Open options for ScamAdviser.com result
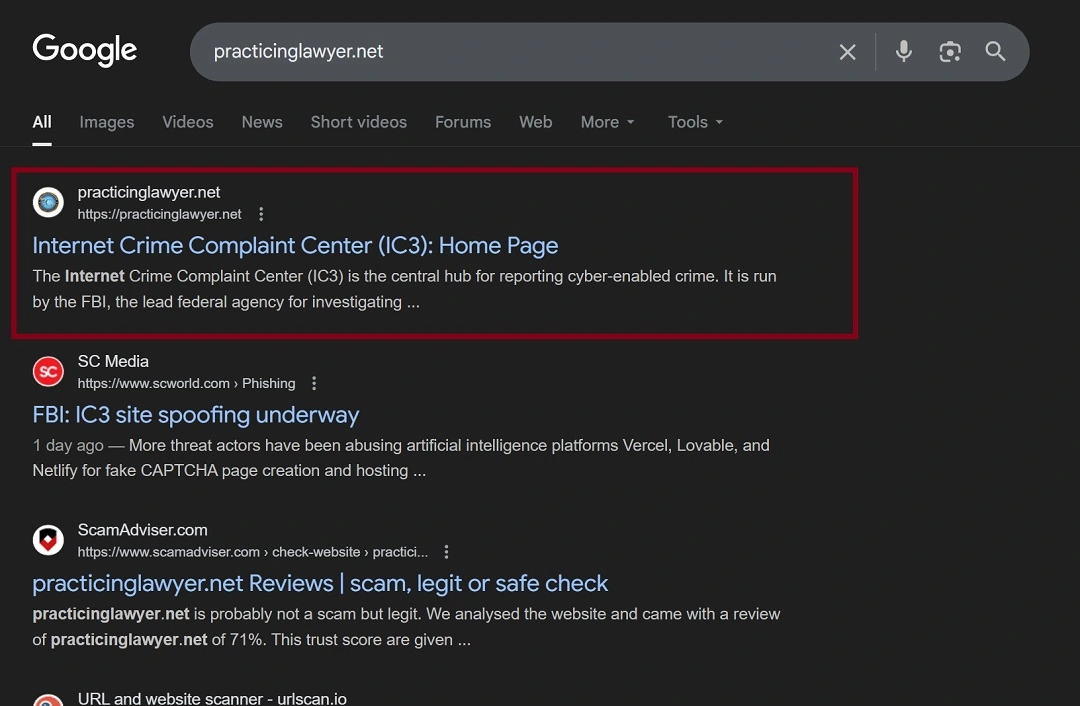The width and height of the screenshot is (1080, 706). point(446,552)
